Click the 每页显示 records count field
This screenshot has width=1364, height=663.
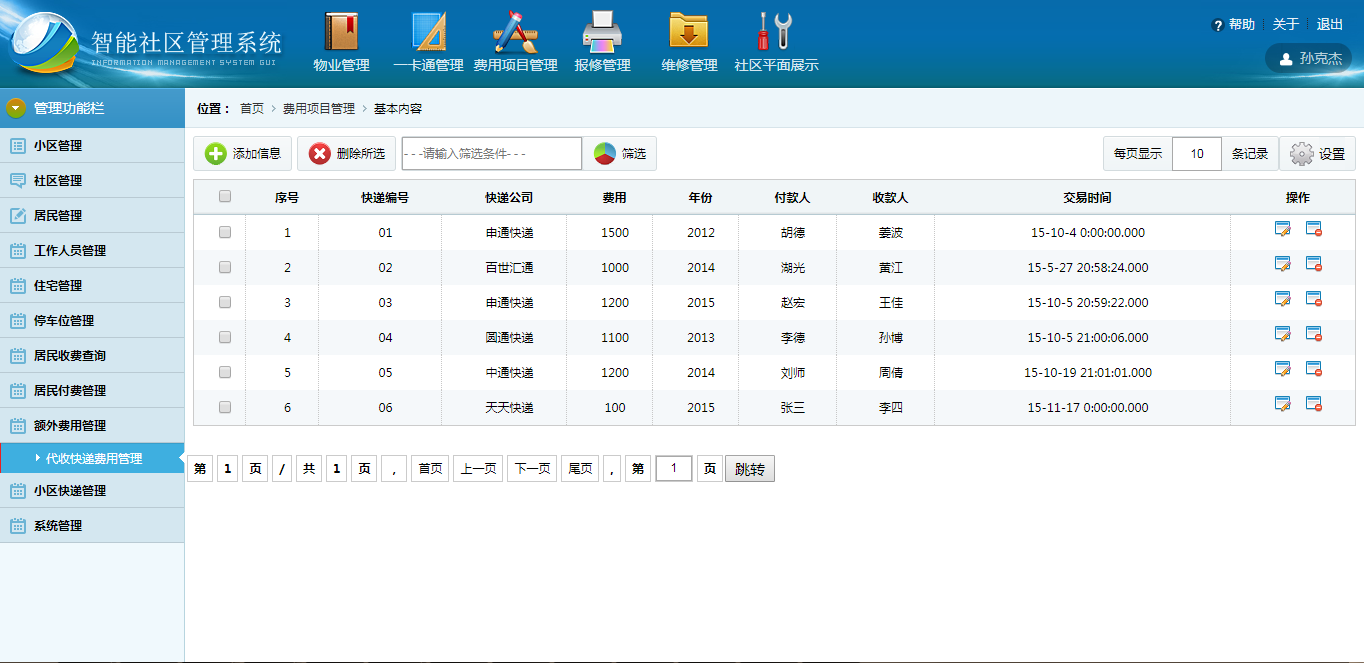pyautogui.click(x=1197, y=154)
